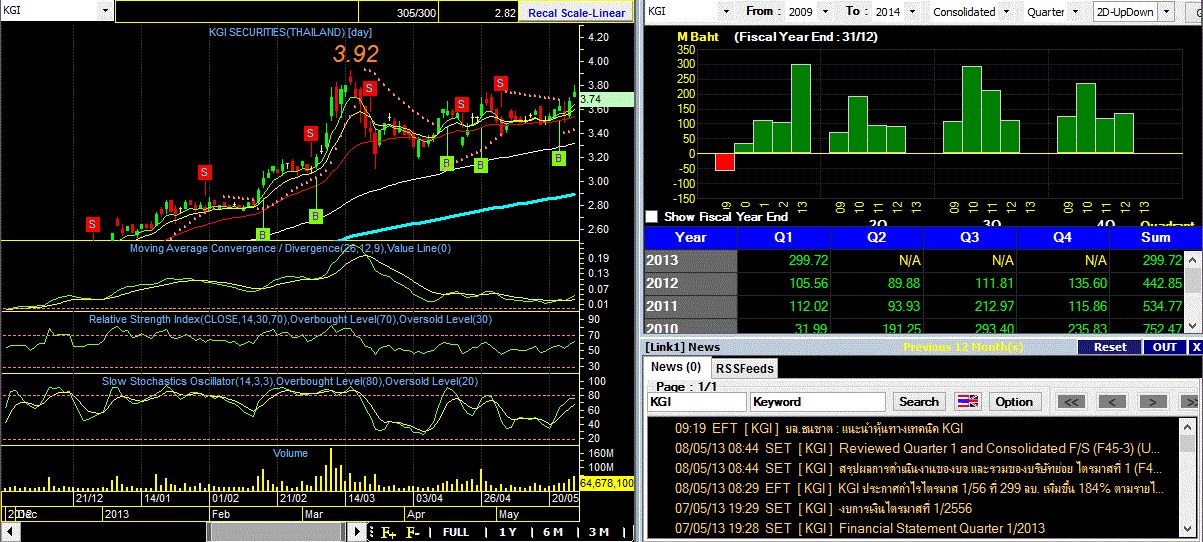Click the Reset button in the news panel
Image resolution: width=1203 pixels, height=542 pixels.
pos(1110,347)
